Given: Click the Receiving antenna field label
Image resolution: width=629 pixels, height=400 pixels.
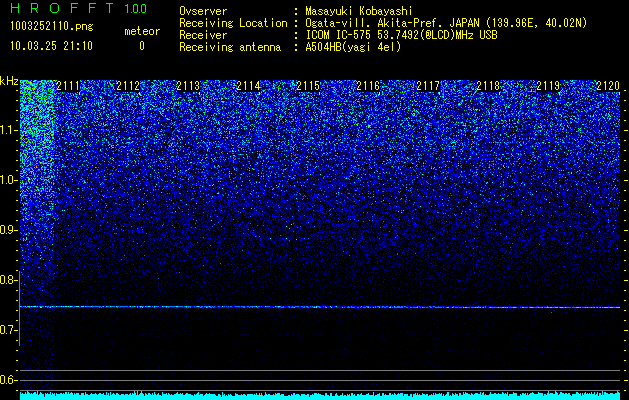Looking at the screenshot, I should pos(230,47).
